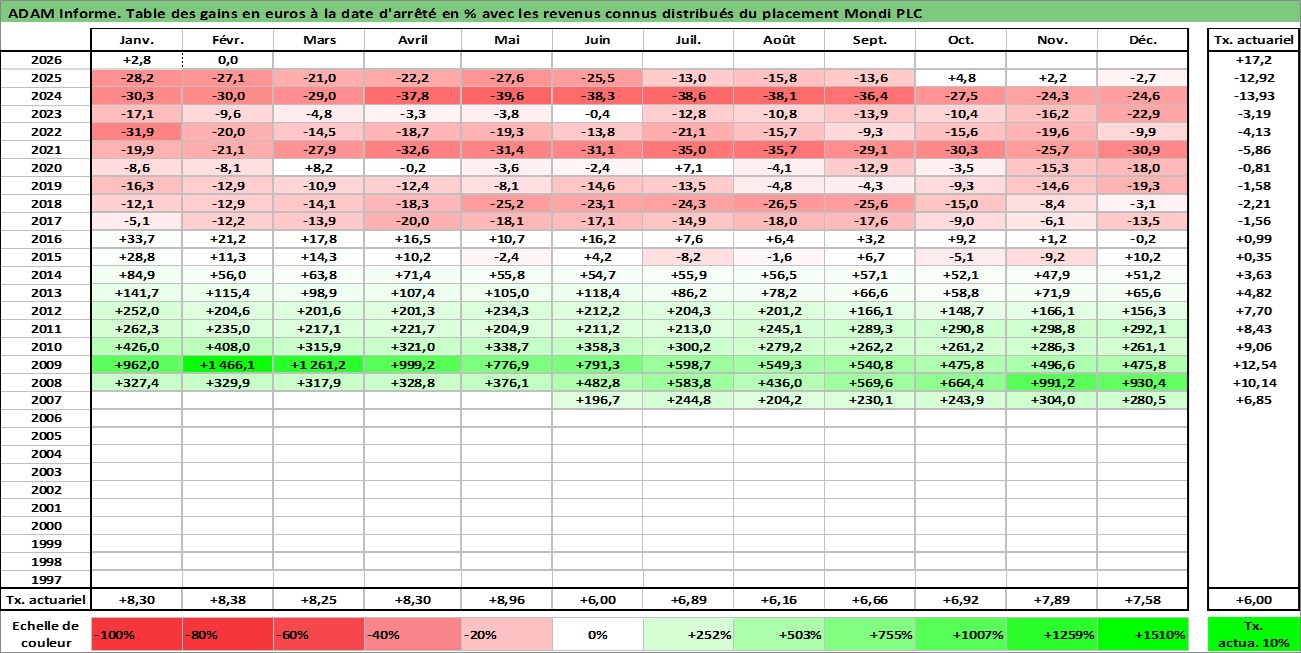Select the 'Févr.' column header
Image resolution: width=1301 pixels, height=653 pixels.
pos(227,41)
